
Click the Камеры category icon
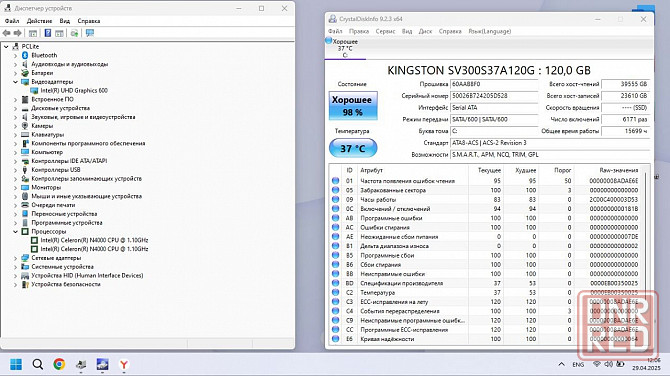25,126
